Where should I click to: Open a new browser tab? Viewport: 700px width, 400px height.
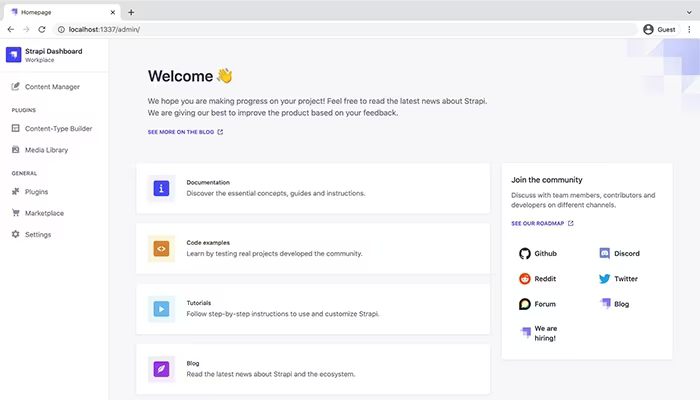131,12
